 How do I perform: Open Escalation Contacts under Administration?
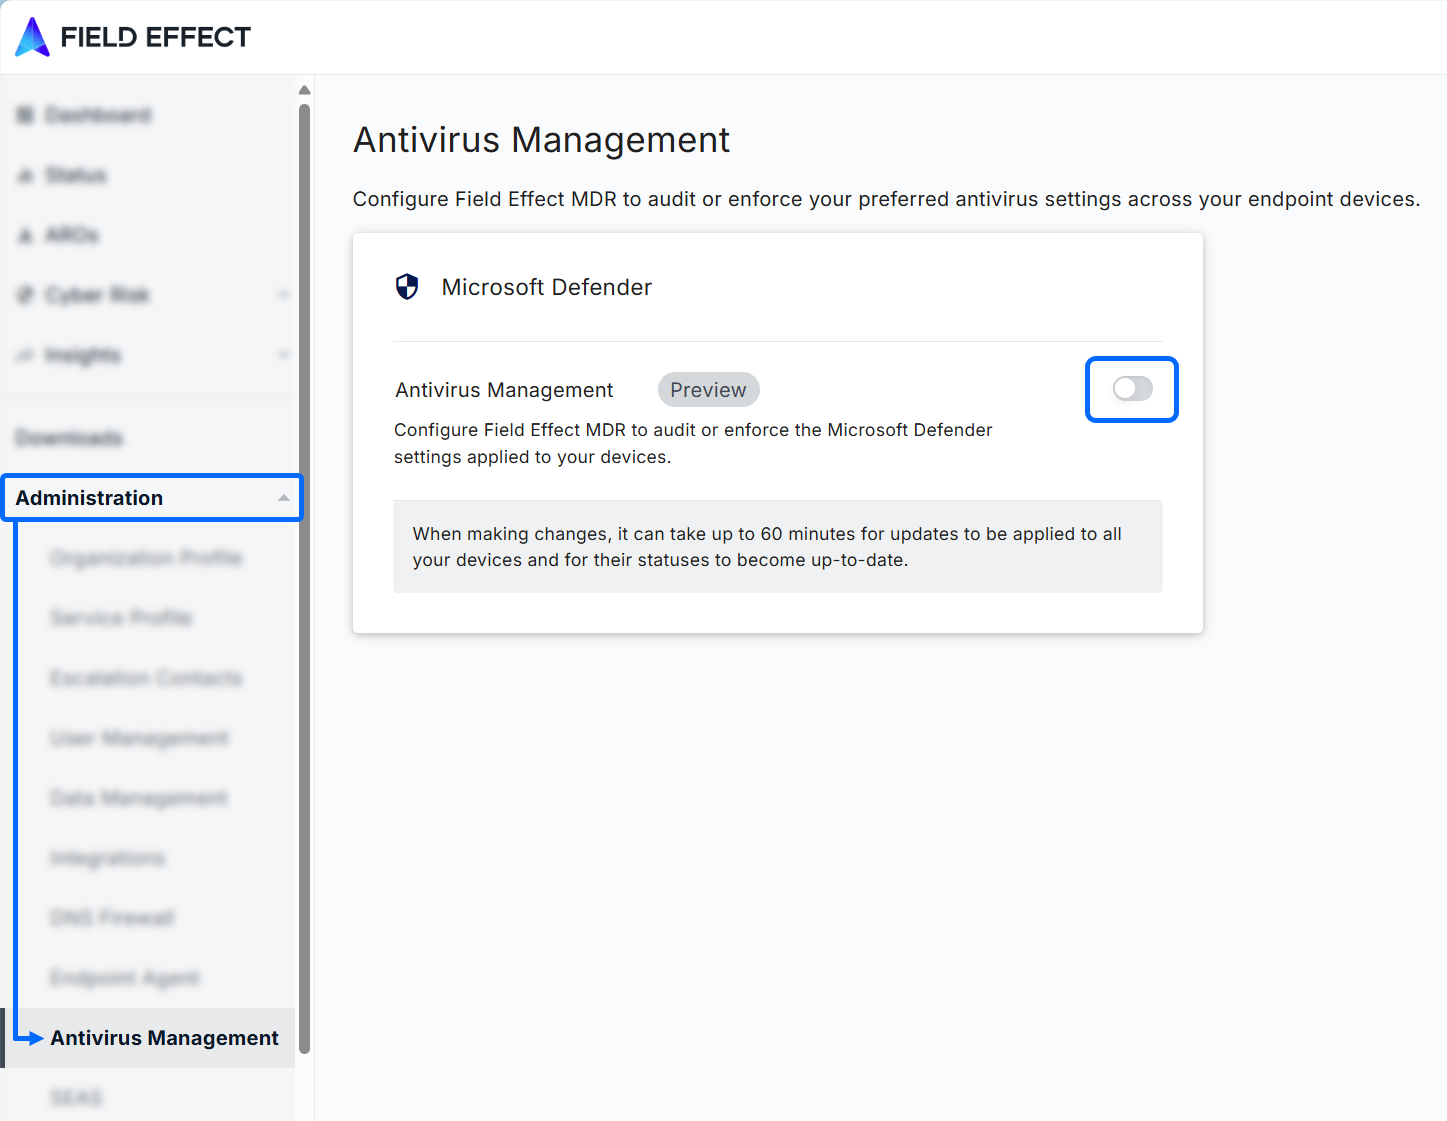[x=146, y=678]
